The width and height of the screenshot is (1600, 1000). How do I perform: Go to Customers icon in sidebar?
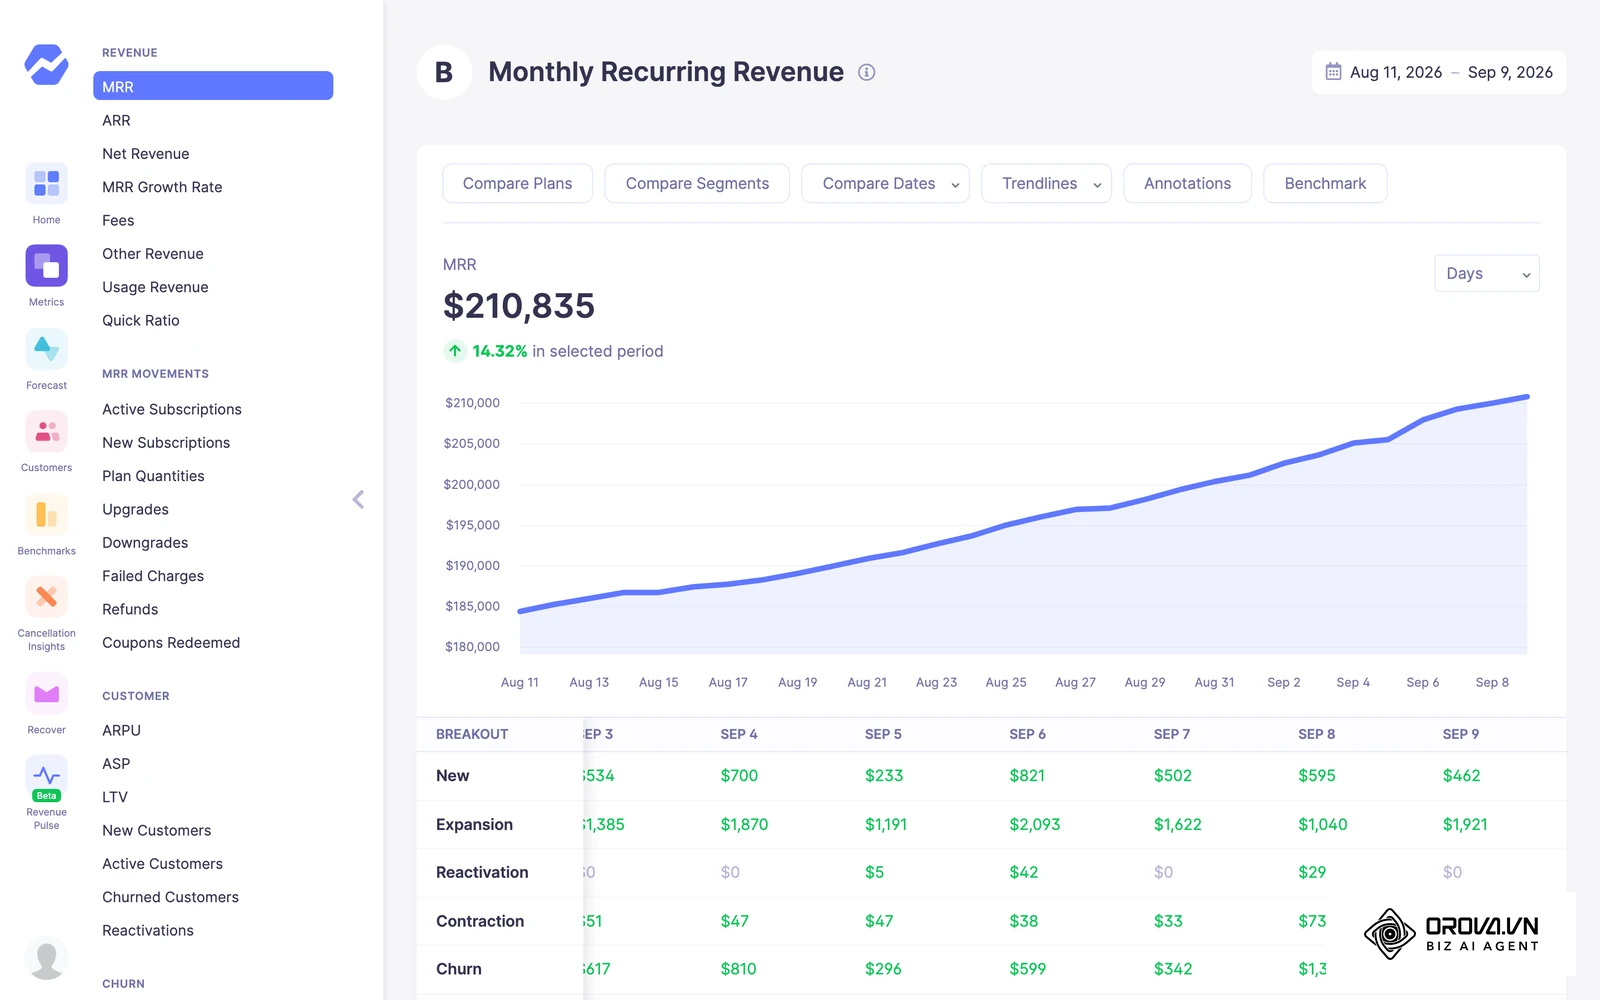pyautogui.click(x=46, y=432)
